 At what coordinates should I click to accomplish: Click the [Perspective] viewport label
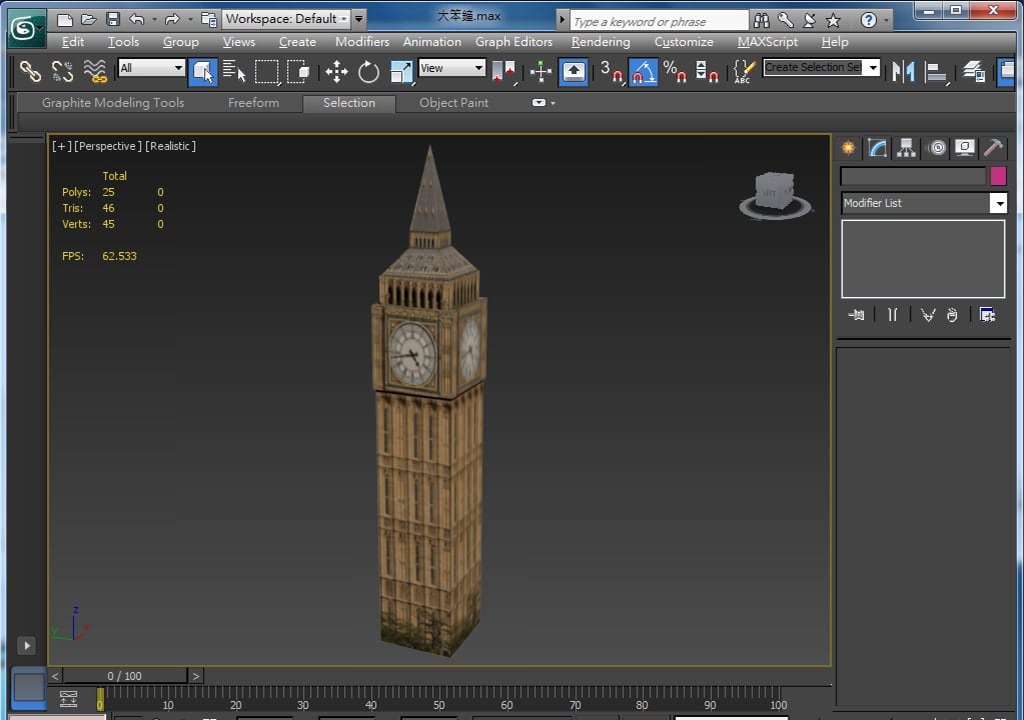tap(108, 146)
